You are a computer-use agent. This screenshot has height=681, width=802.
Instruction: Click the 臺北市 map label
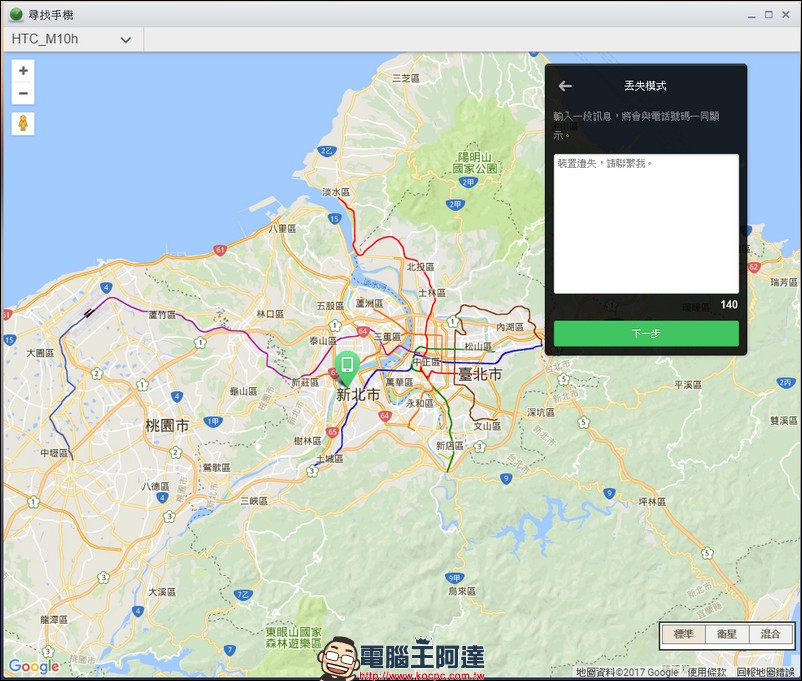pos(480,375)
